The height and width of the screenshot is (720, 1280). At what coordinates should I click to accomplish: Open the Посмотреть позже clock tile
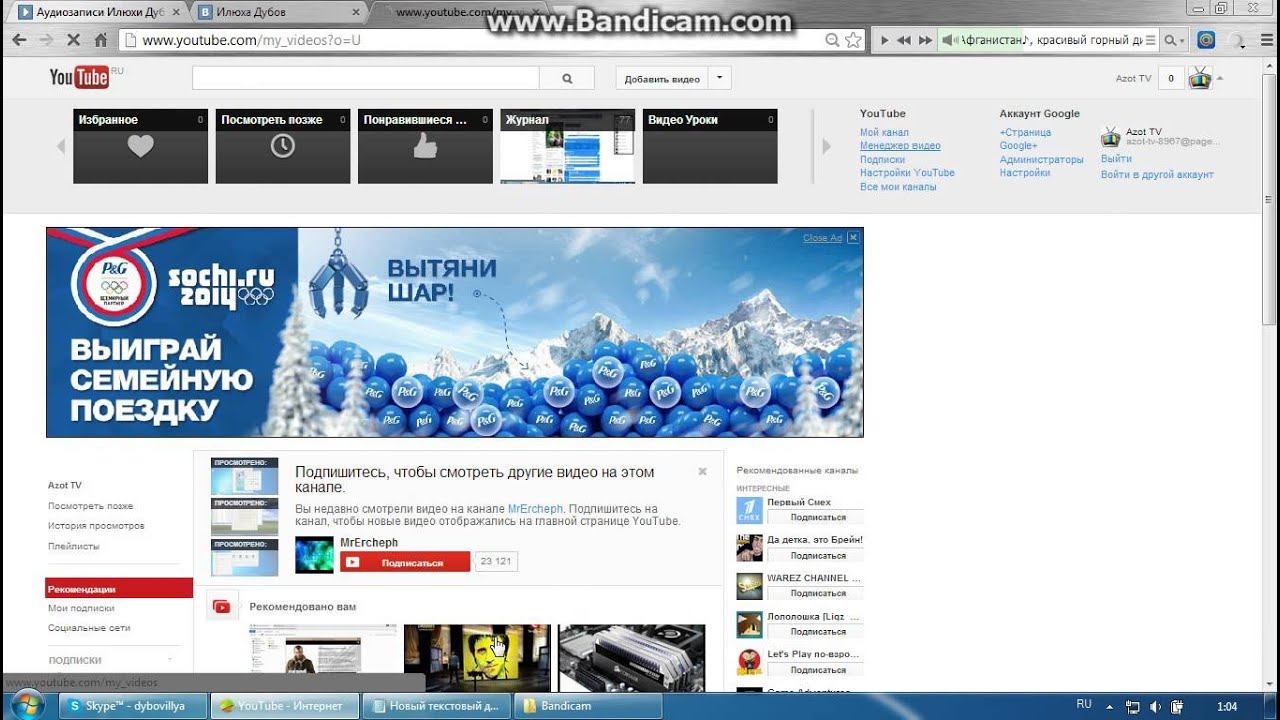point(283,146)
